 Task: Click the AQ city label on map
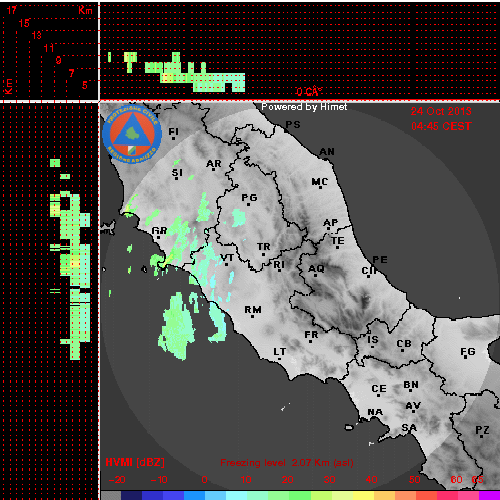pos(316,269)
